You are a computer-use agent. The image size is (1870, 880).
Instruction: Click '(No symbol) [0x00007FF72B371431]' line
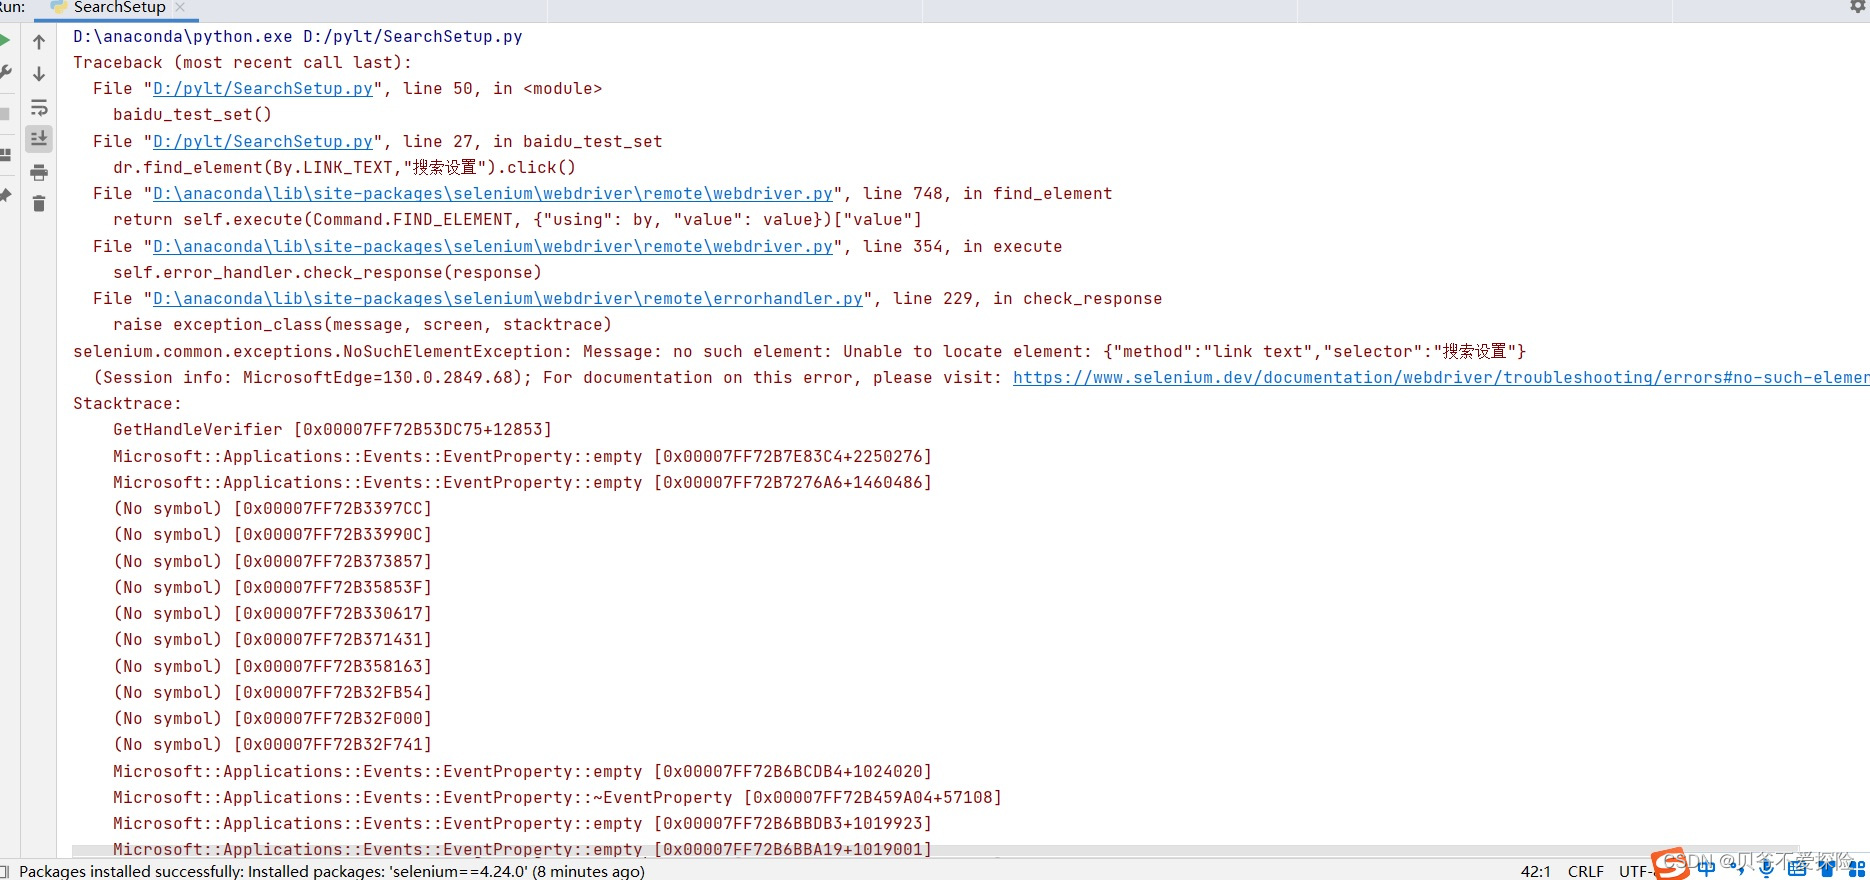pyautogui.click(x=272, y=640)
